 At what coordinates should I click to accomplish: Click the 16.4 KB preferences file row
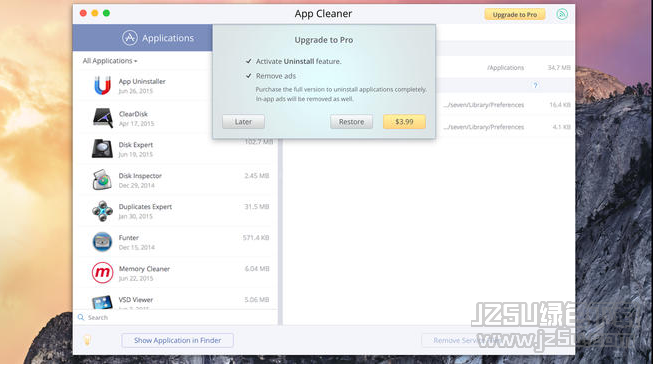click(506, 105)
